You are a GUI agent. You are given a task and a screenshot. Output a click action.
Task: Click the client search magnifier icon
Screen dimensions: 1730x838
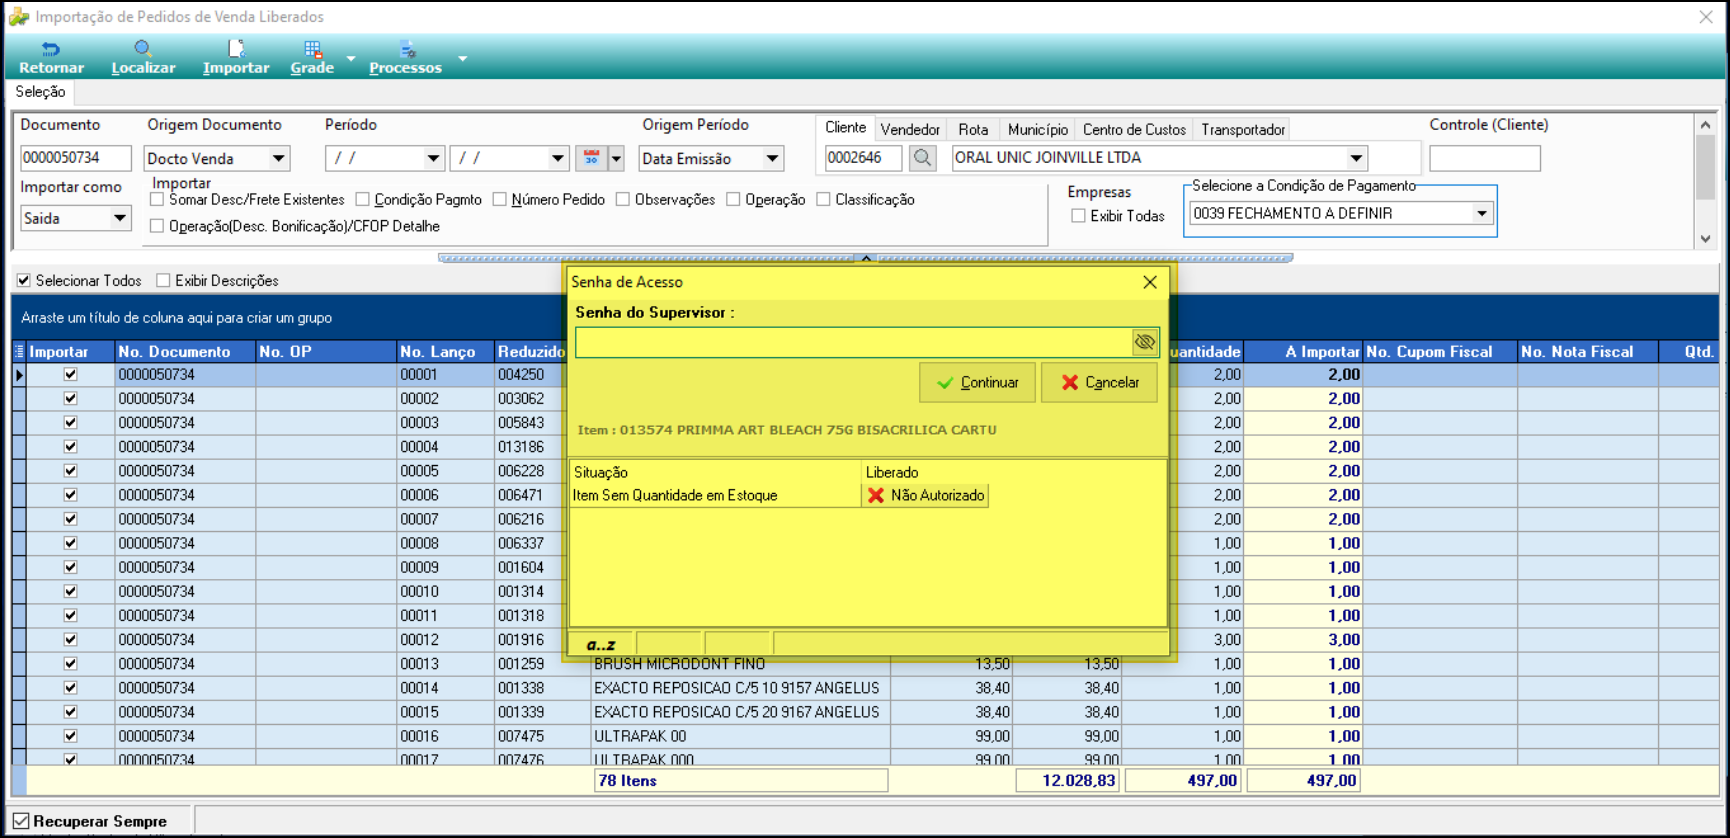click(923, 158)
